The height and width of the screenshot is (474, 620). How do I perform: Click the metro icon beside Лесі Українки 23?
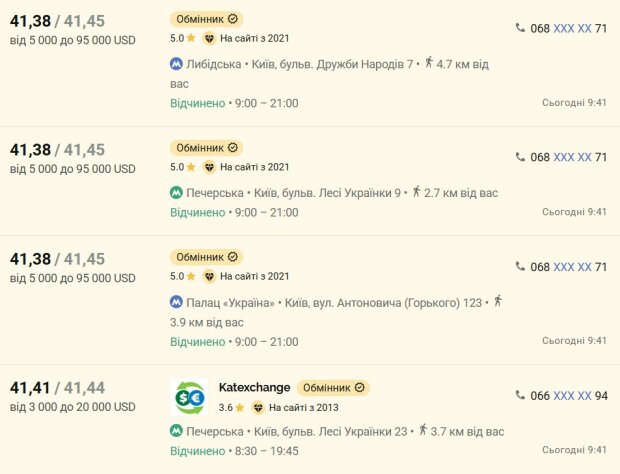click(176, 431)
